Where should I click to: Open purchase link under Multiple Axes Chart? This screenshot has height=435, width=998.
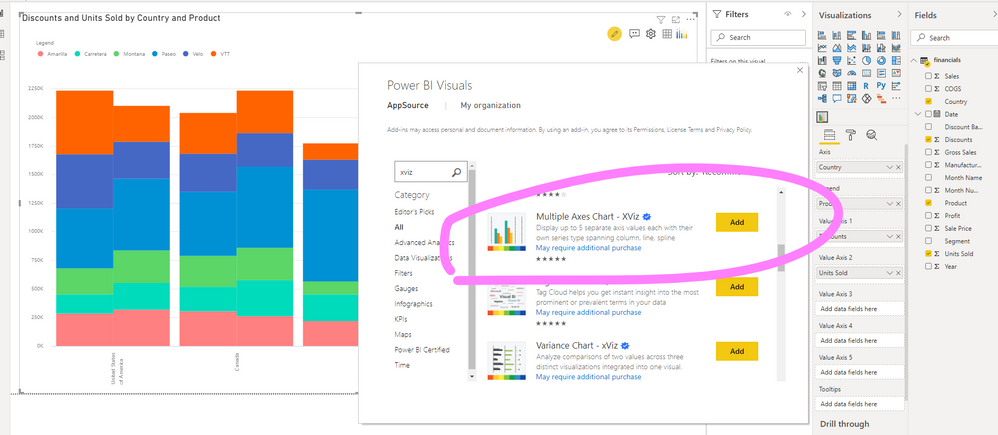[588, 248]
